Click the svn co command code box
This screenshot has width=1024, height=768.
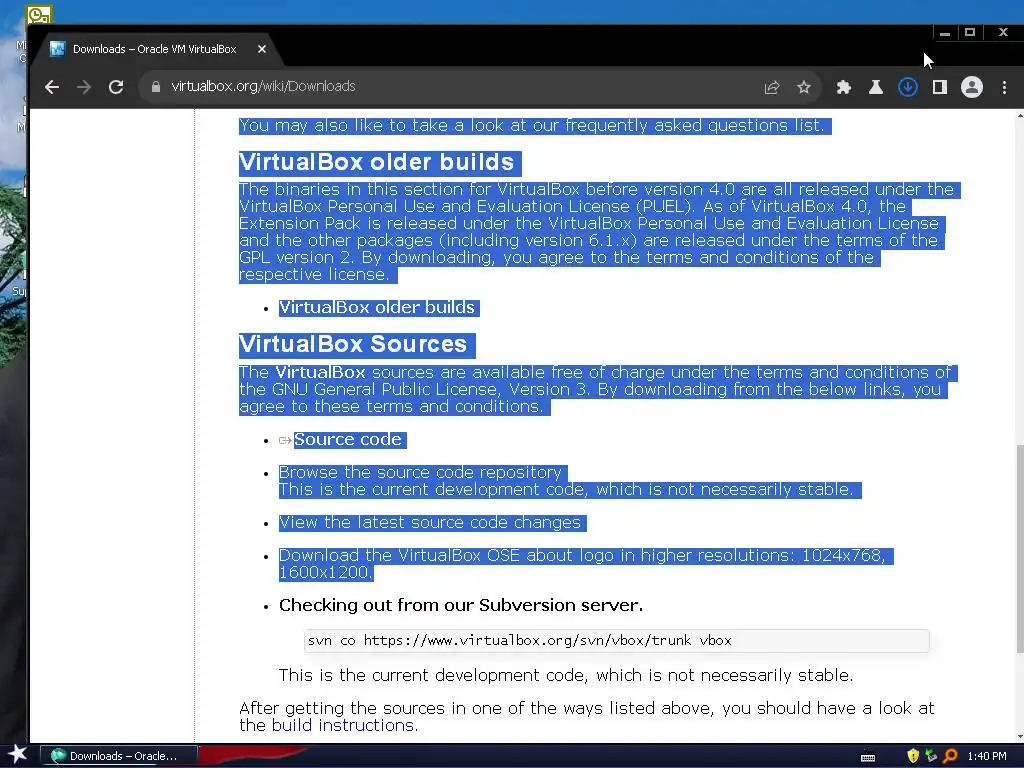(x=616, y=641)
